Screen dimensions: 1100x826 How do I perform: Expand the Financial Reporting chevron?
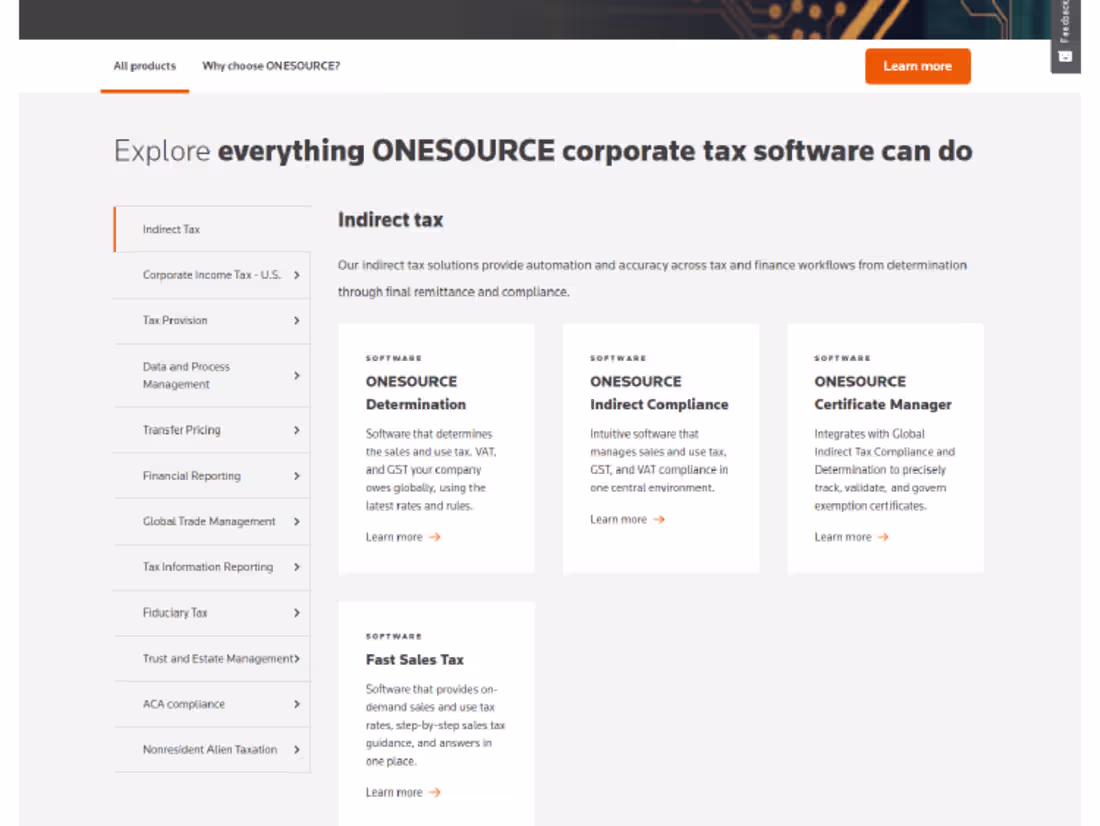pos(297,475)
